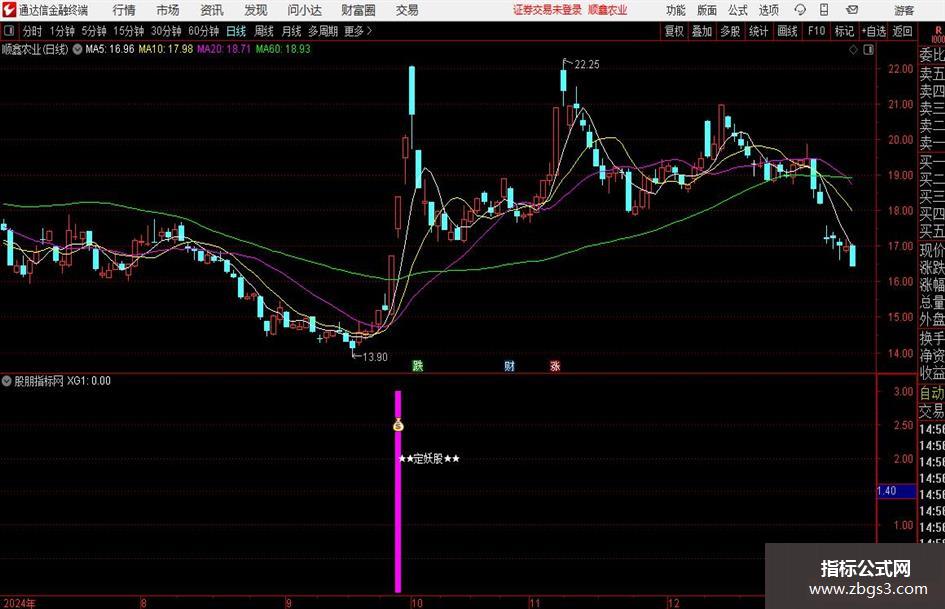
Task: Open the 版面 menu
Action: point(706,10)
